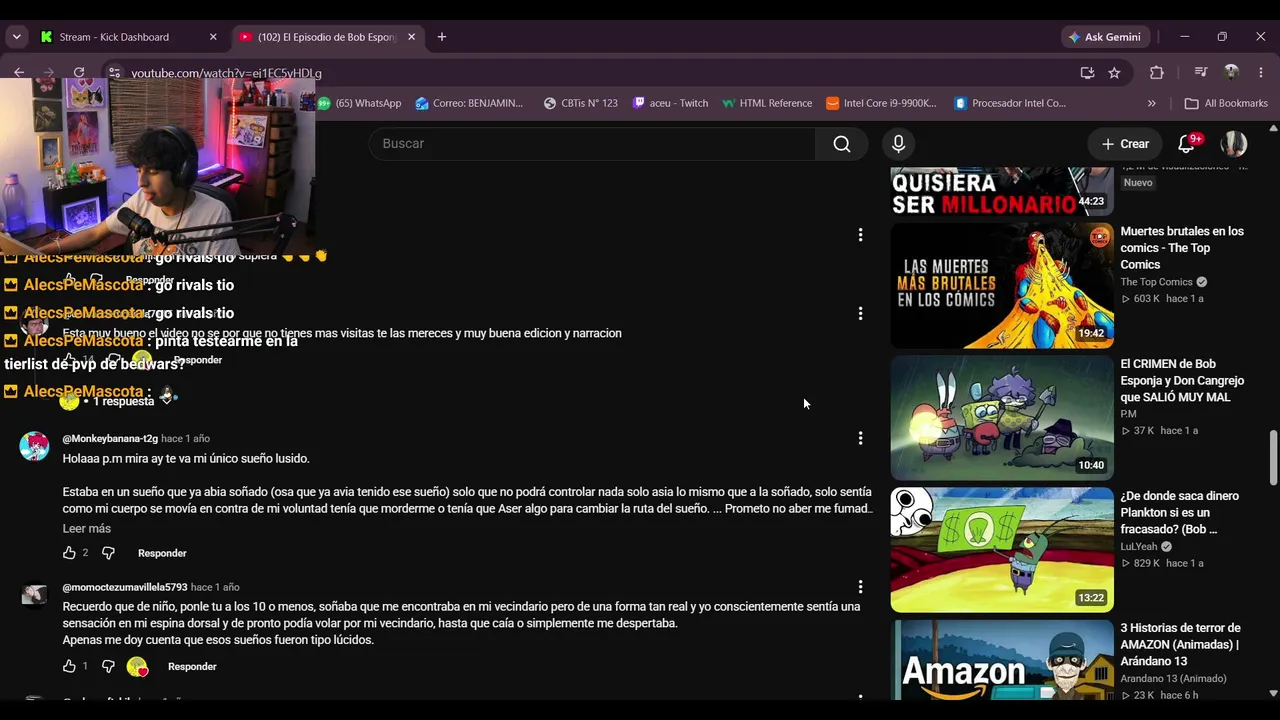Open the YouTube account avatar menu

pos(1234,144)
